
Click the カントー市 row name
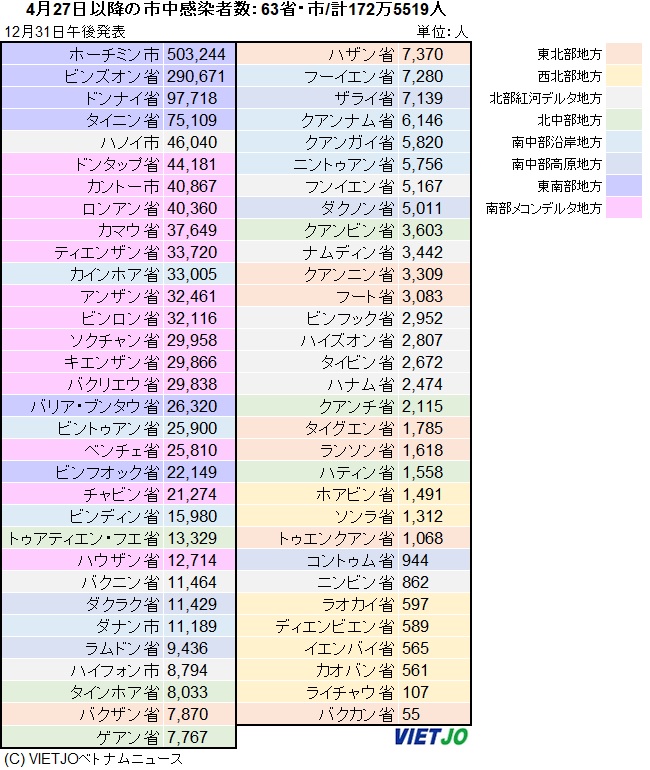(x=123, y=187)
